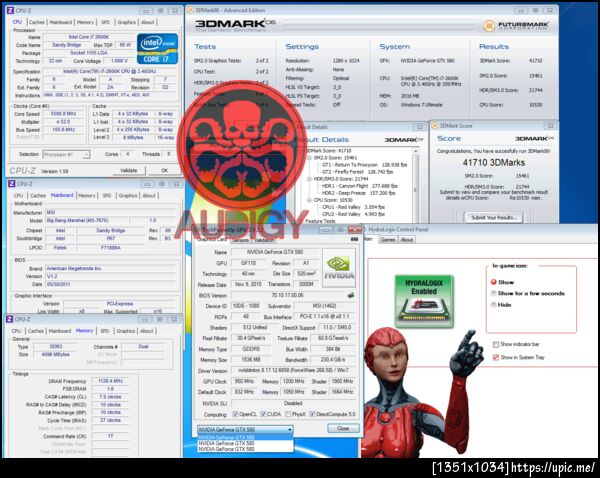
Task: Click the CPU-Z title icon of the Memory tab window
Action: pos(10,319)
